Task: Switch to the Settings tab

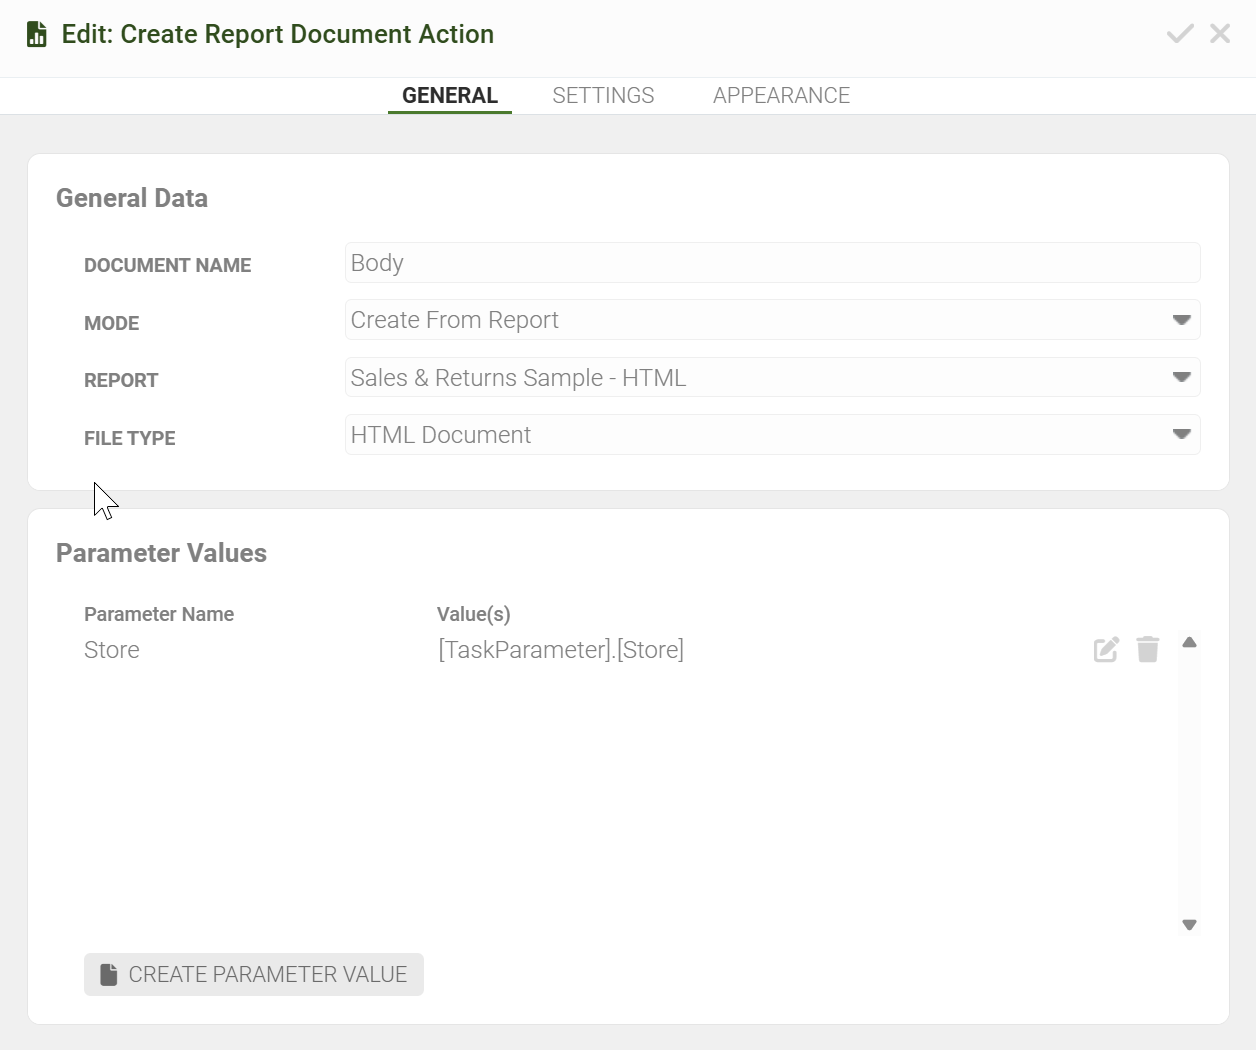Action: coord(603,96)
